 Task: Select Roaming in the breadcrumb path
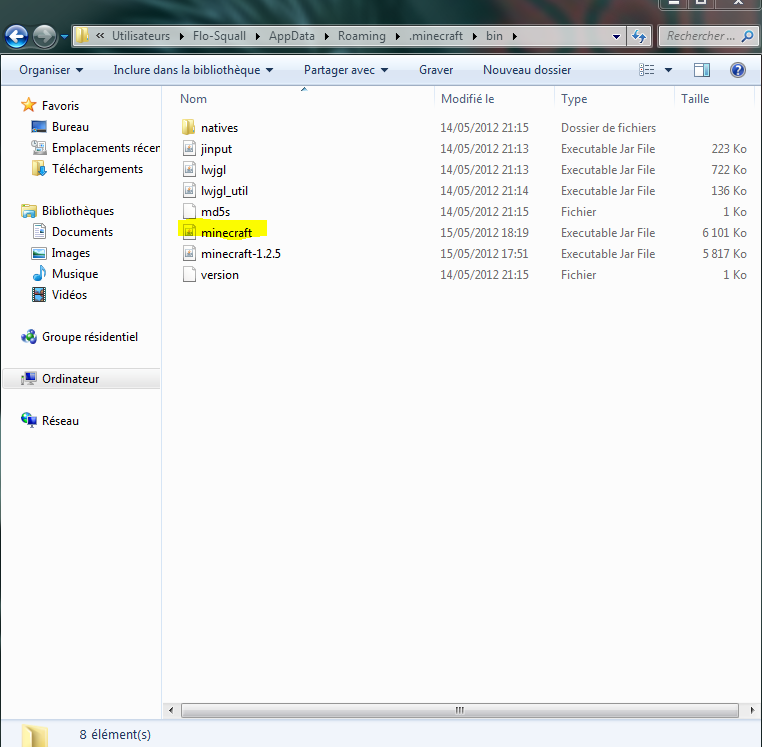[x=362, y=36]
